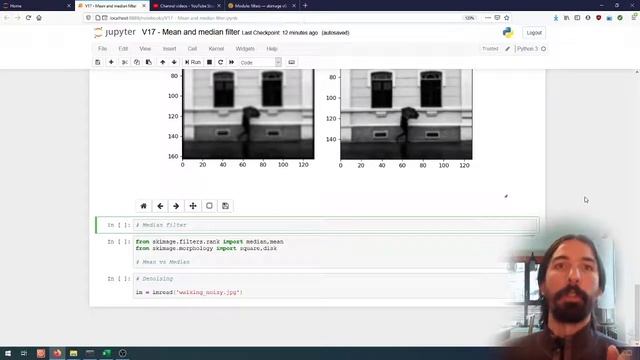The image size is (640, 360).
Task: Go to browser home page icon
Action: 39,18
